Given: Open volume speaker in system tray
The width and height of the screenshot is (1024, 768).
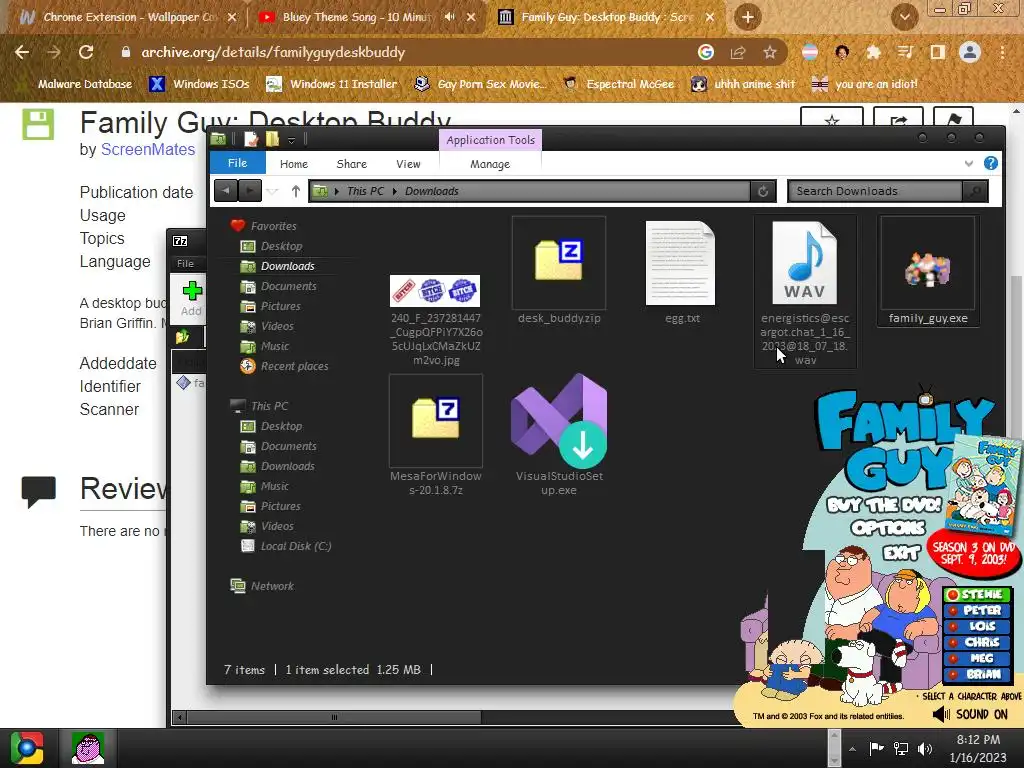Looking at the screenshot, I should (x=925, y=748).
